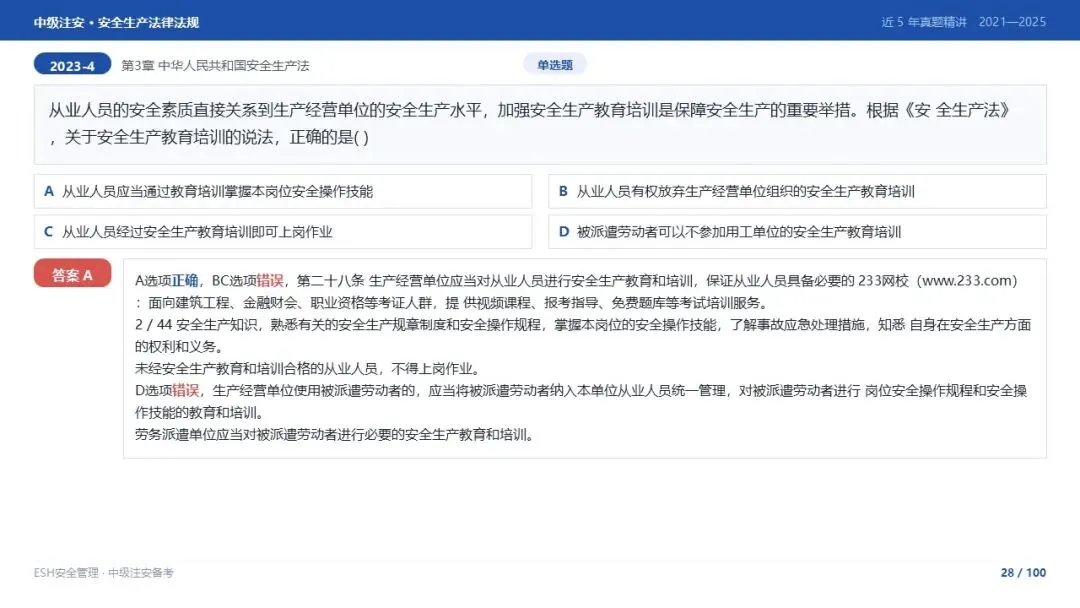Viewport: 1080px width, 608px height.
Task: Select answer option A 从业人员应当通过教育培训
Action: click(282, 191)
